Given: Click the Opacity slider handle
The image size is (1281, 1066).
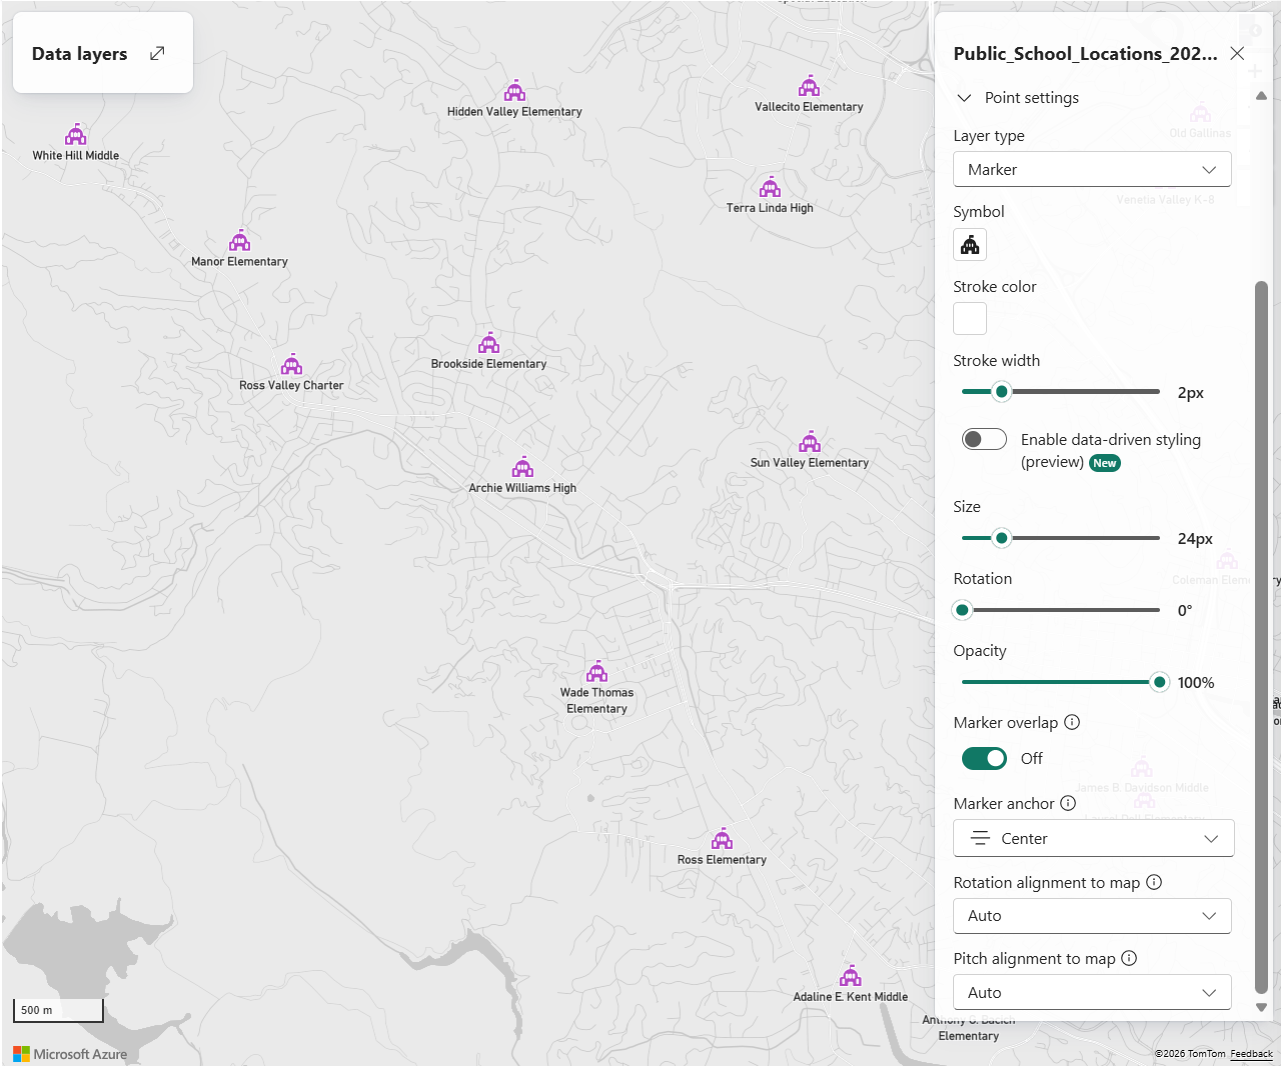Looking at the screenshot, I should 1159,683.
